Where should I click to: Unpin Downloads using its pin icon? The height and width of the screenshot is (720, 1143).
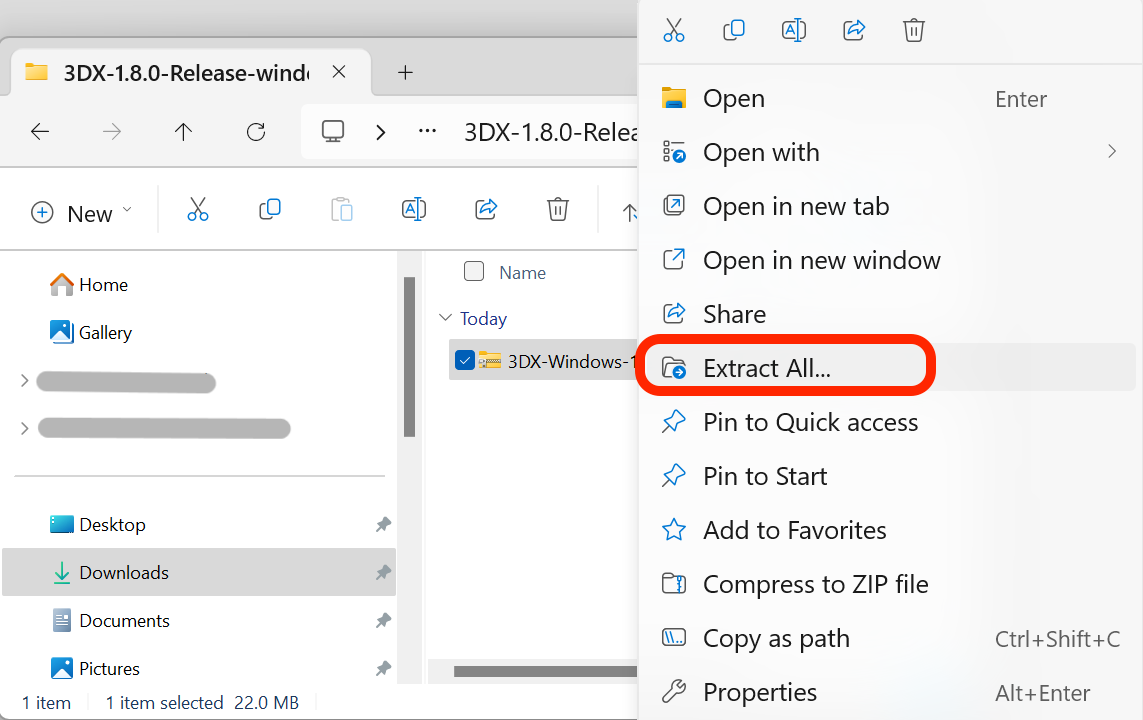tap(382, 572)
